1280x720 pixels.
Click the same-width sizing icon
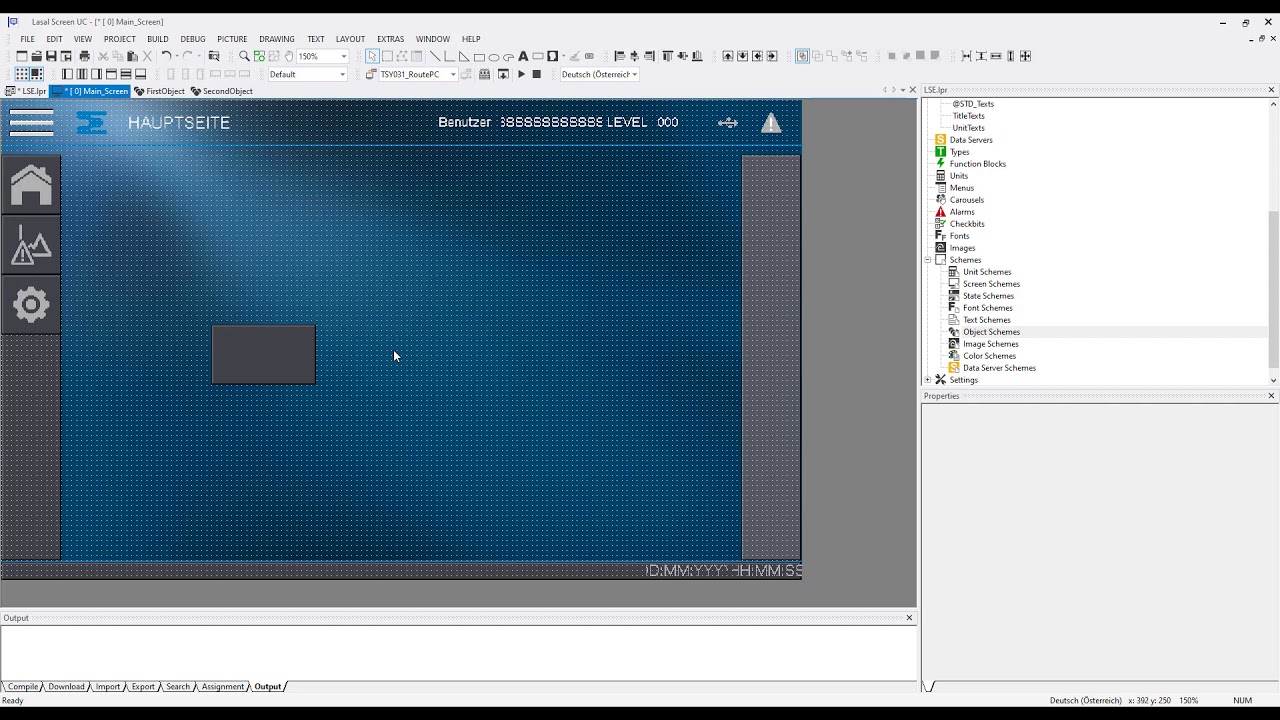[996, 56]
